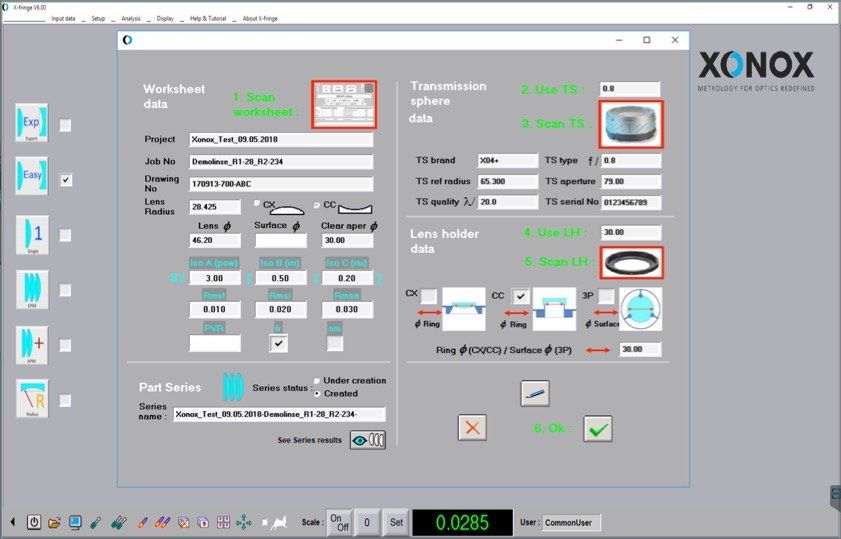Viewport: 841px width, 539px height.
Task: Click the scan worksheet thumbnail
Action: tap(344, 104)
